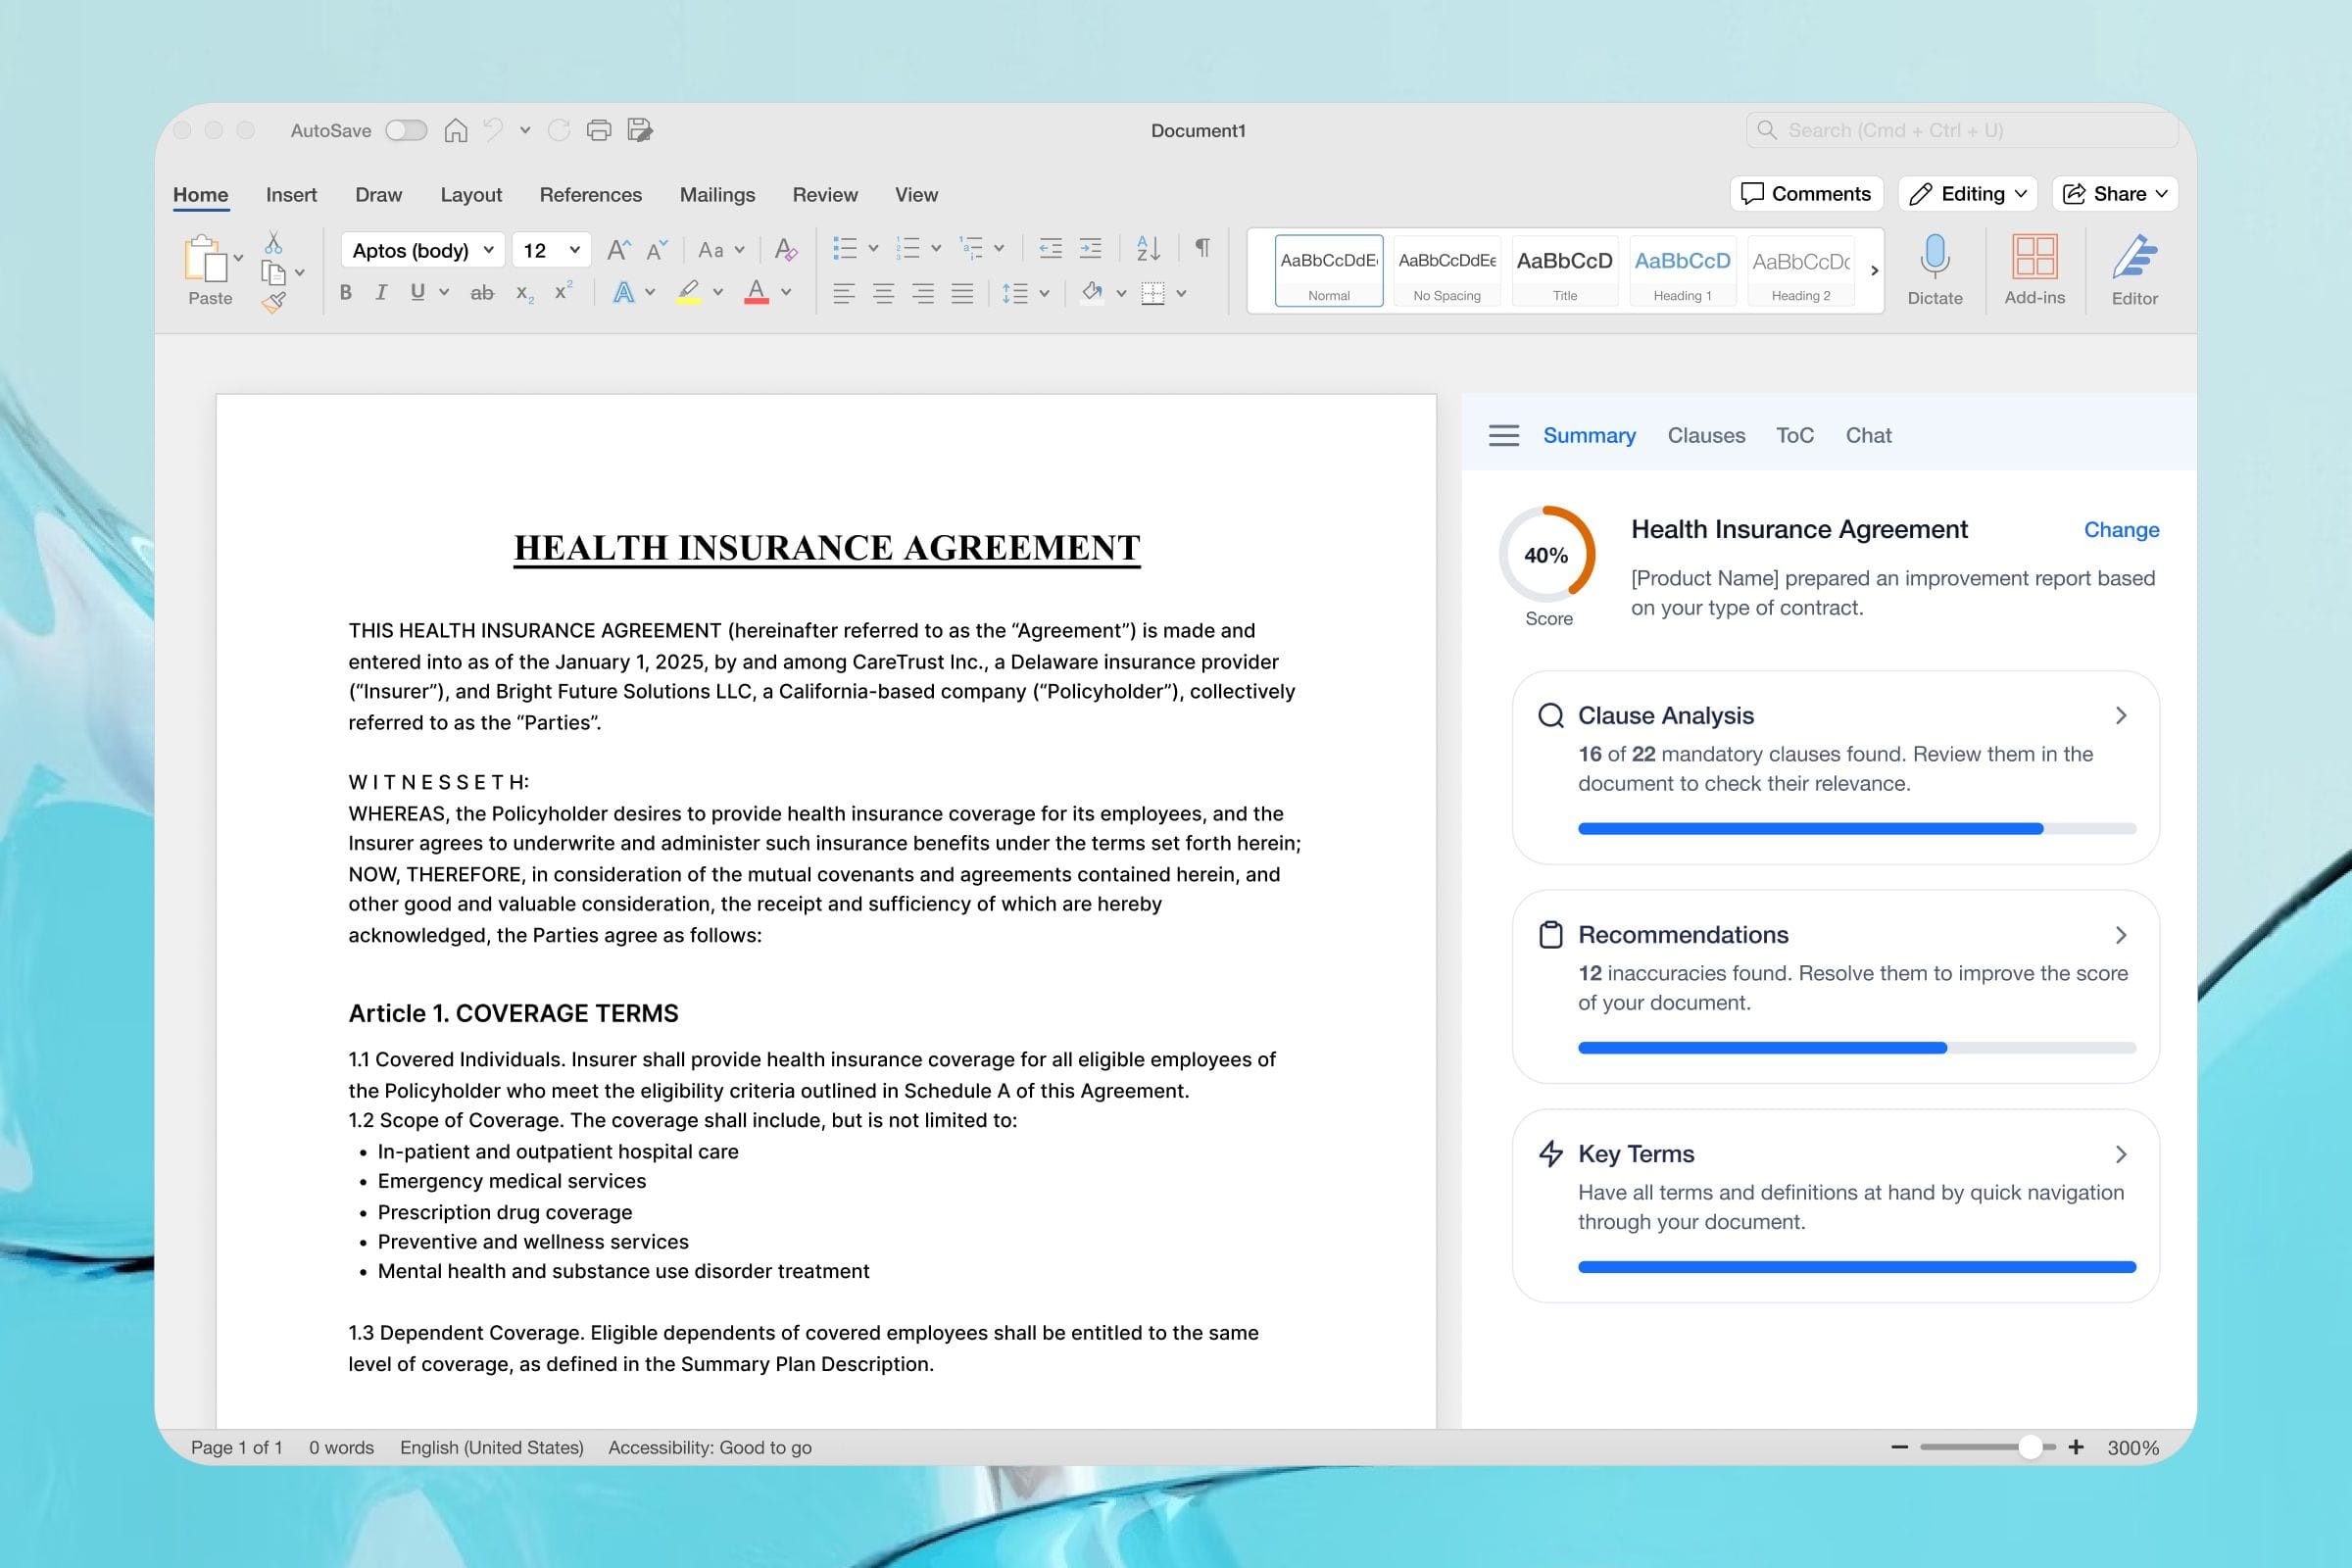This screenshot has width=2352, height=1568.
Task: Open the Clauses tab in side panel
Action: click(x=1706, y=435)
